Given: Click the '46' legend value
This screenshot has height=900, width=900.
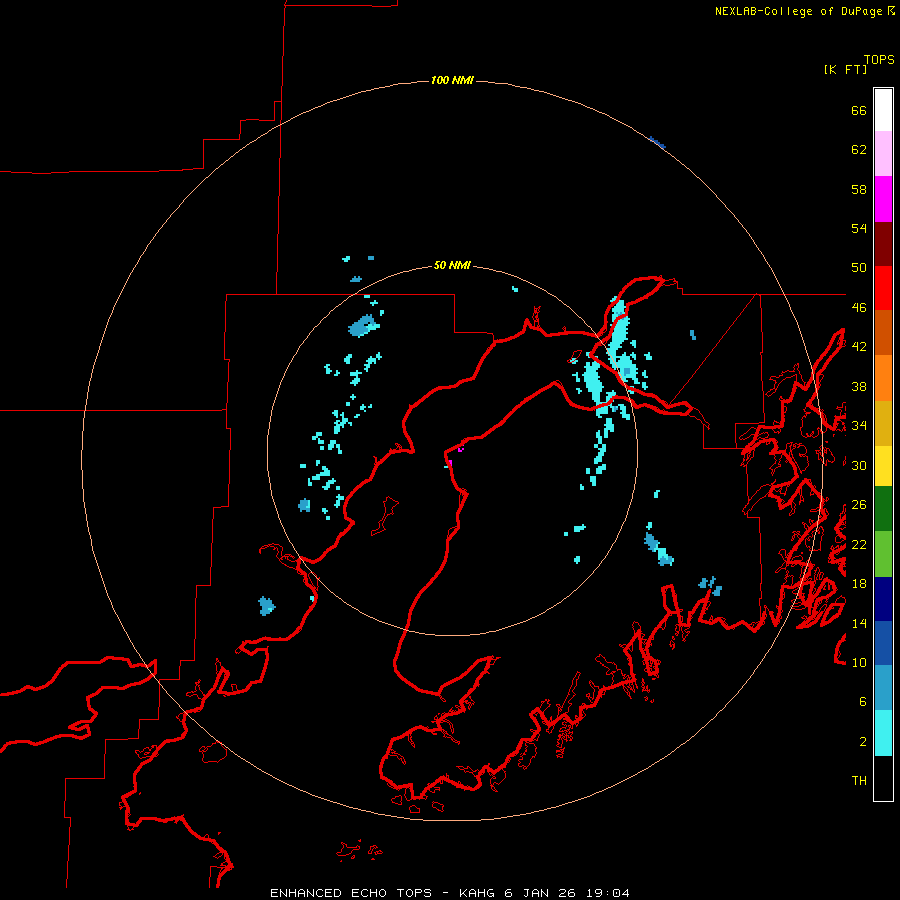Looking at the screenshot, I should (x=859, y=308).
